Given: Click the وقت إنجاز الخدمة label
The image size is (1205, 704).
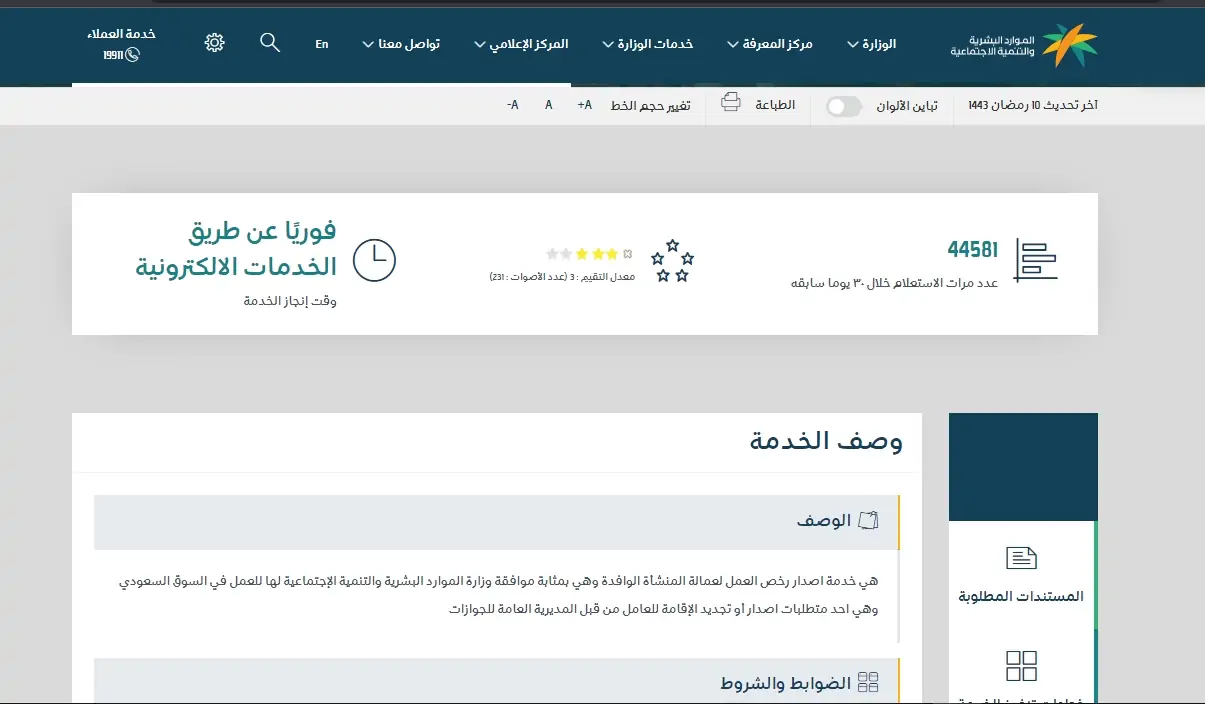Looking at the screenshot, I should pyautogui.click(x=290, y=301).
